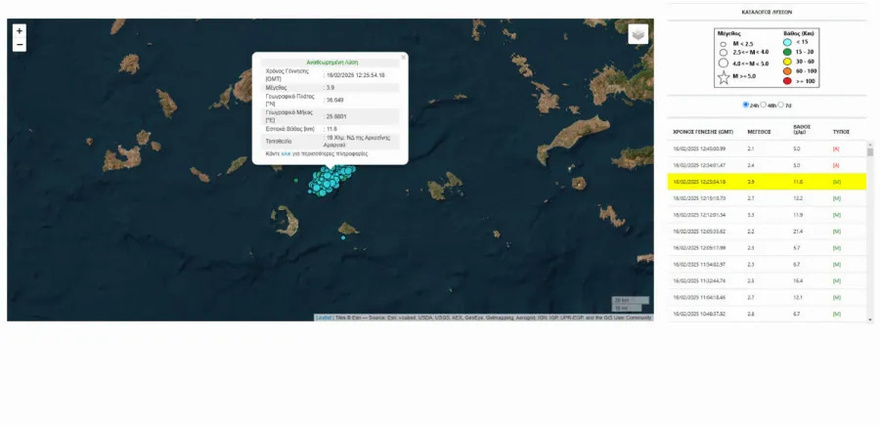Zoom in on the earthquake map
This screenshot has width=880, height=425.
point(19,31)
